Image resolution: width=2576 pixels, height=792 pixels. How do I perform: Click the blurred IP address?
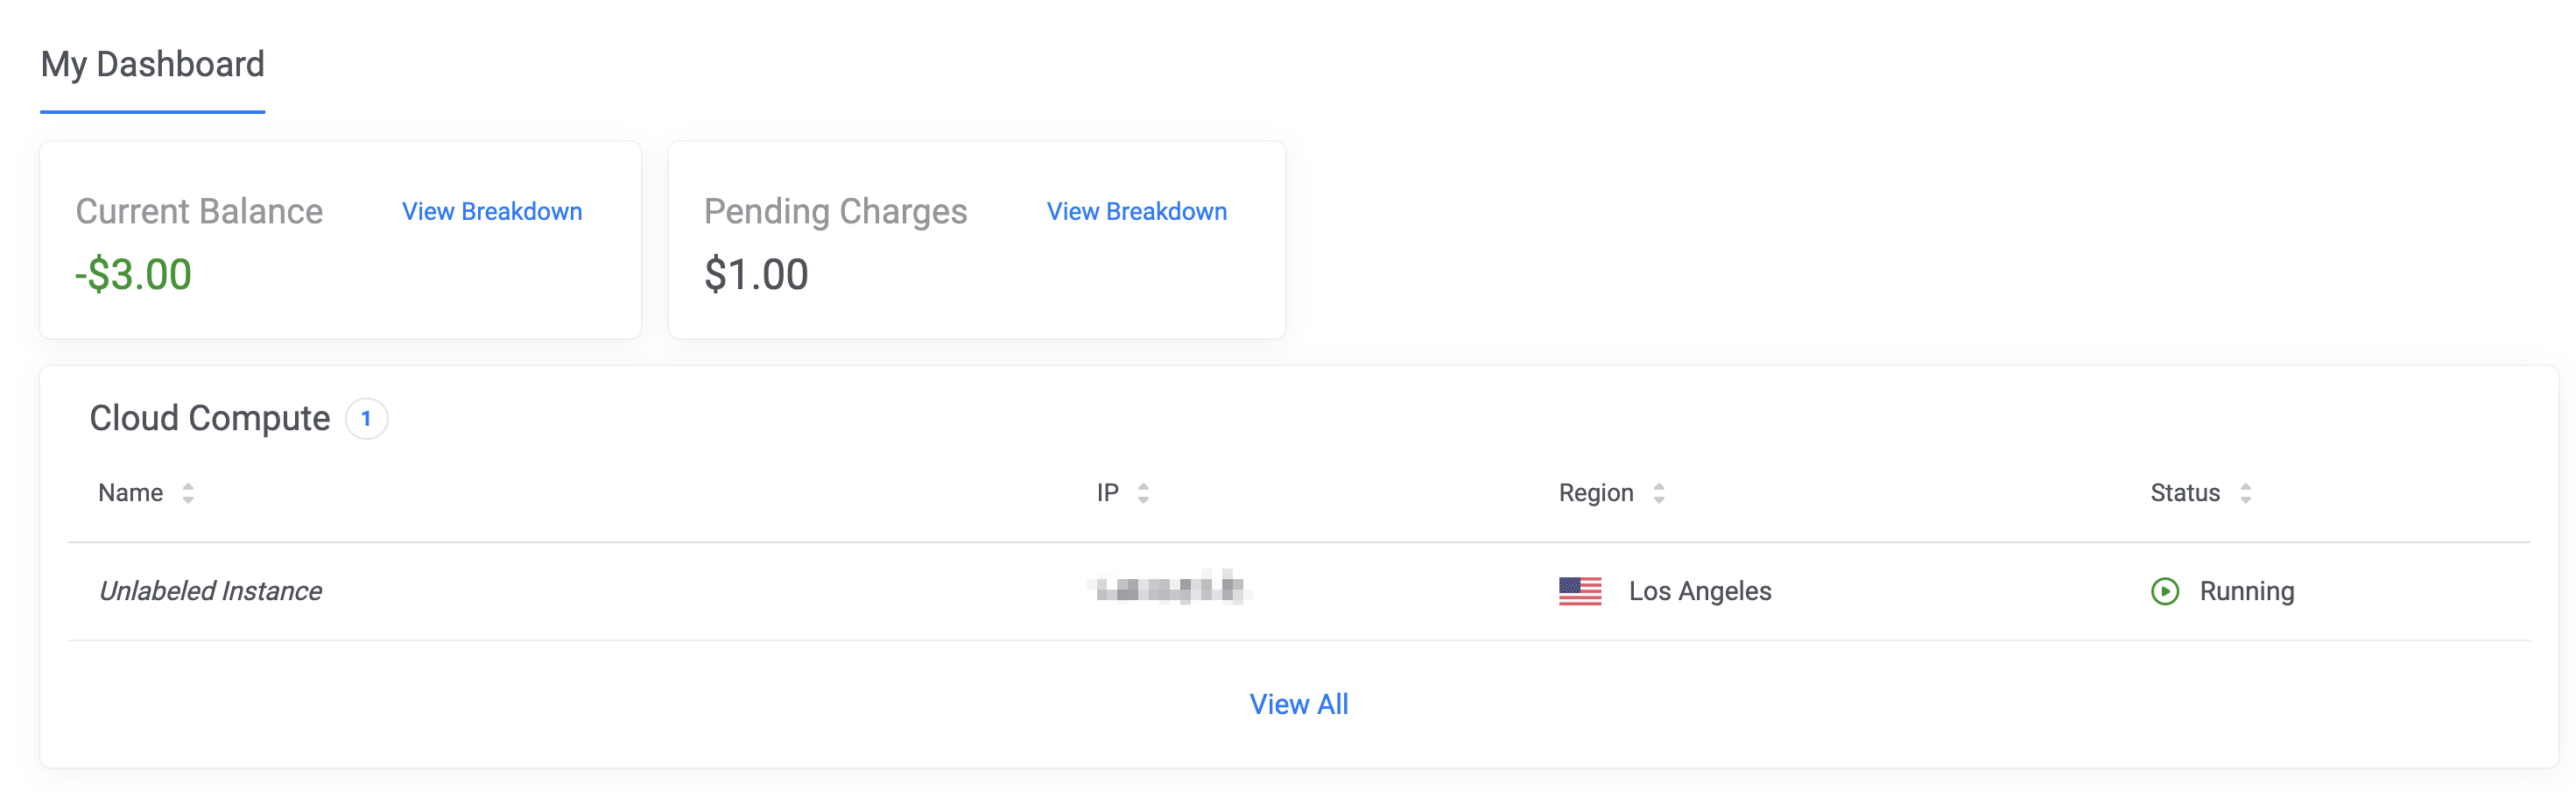coord(1171,588)
